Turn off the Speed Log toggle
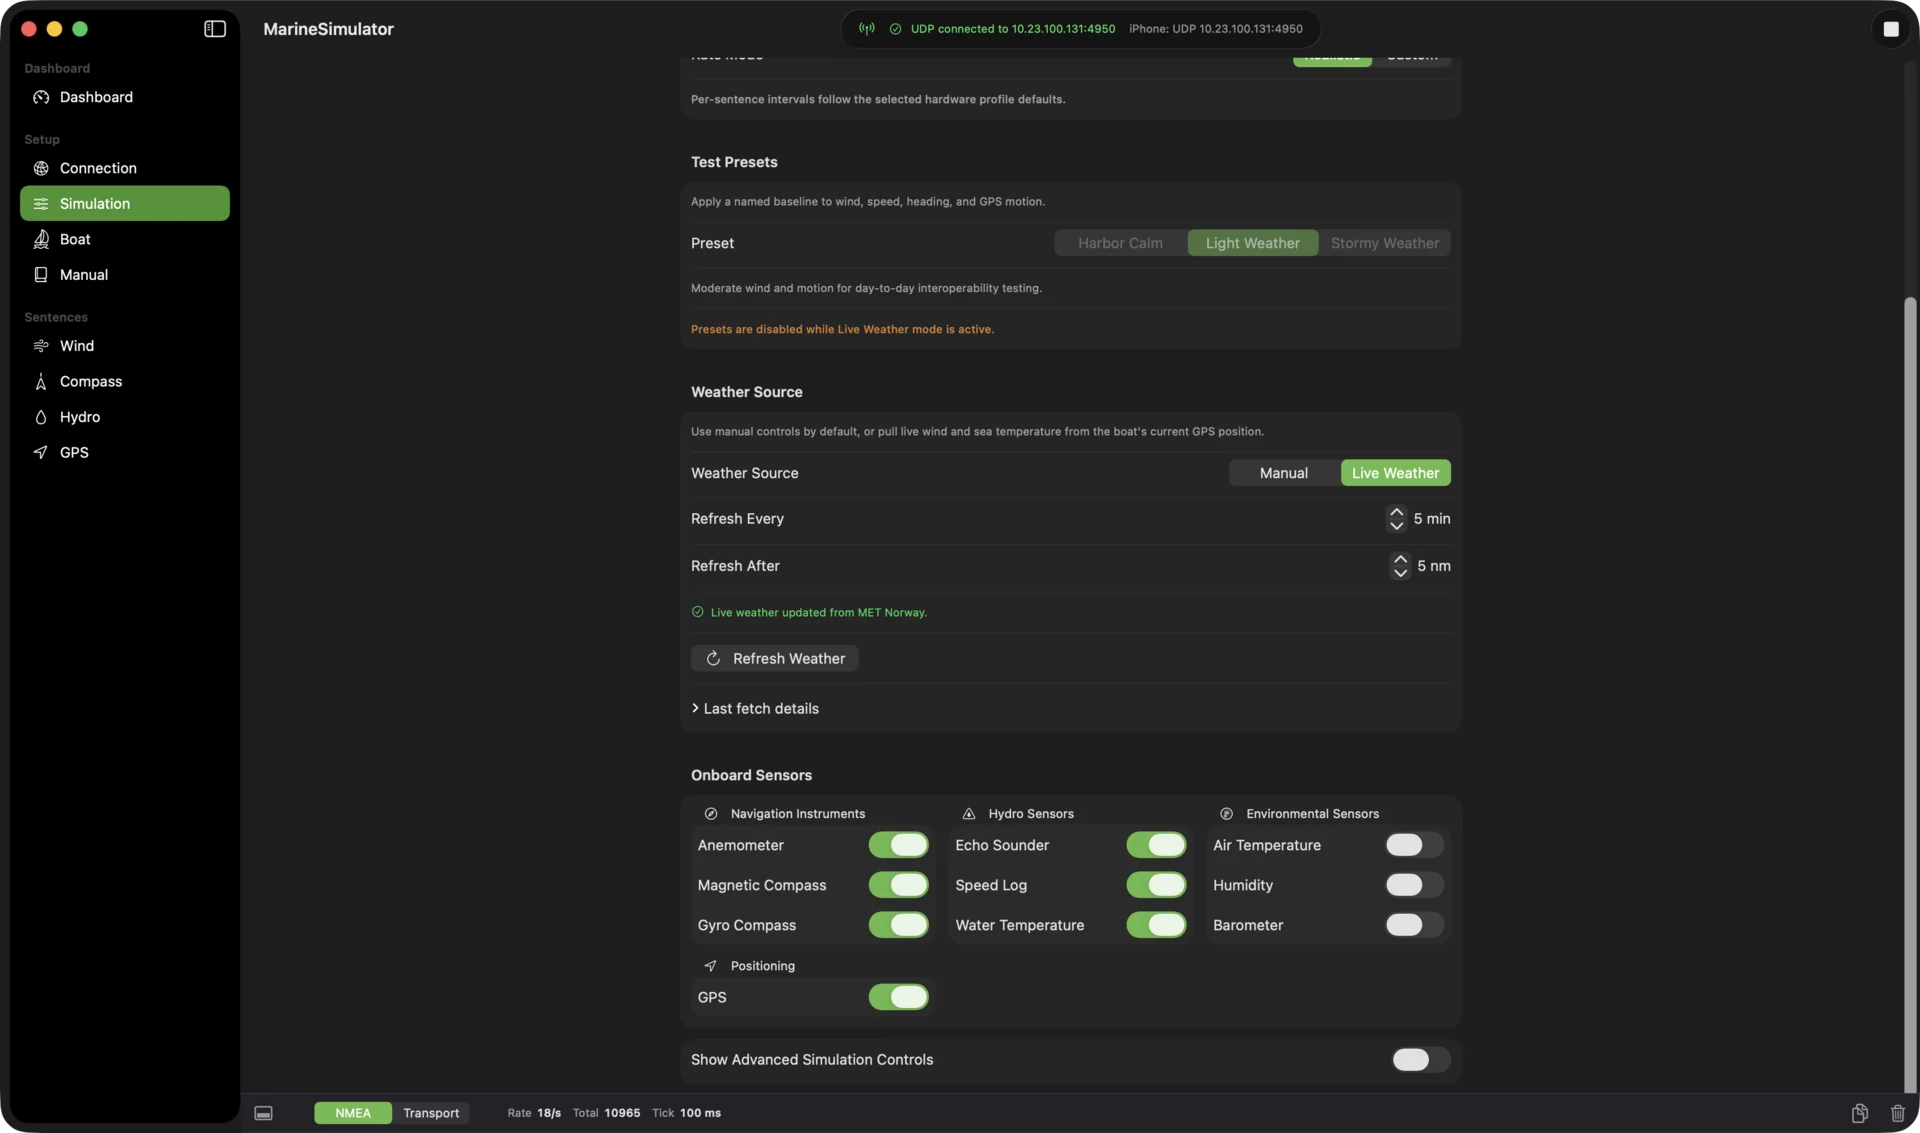Viewport: 1920px width, 1133px height. coord(1156,885)
